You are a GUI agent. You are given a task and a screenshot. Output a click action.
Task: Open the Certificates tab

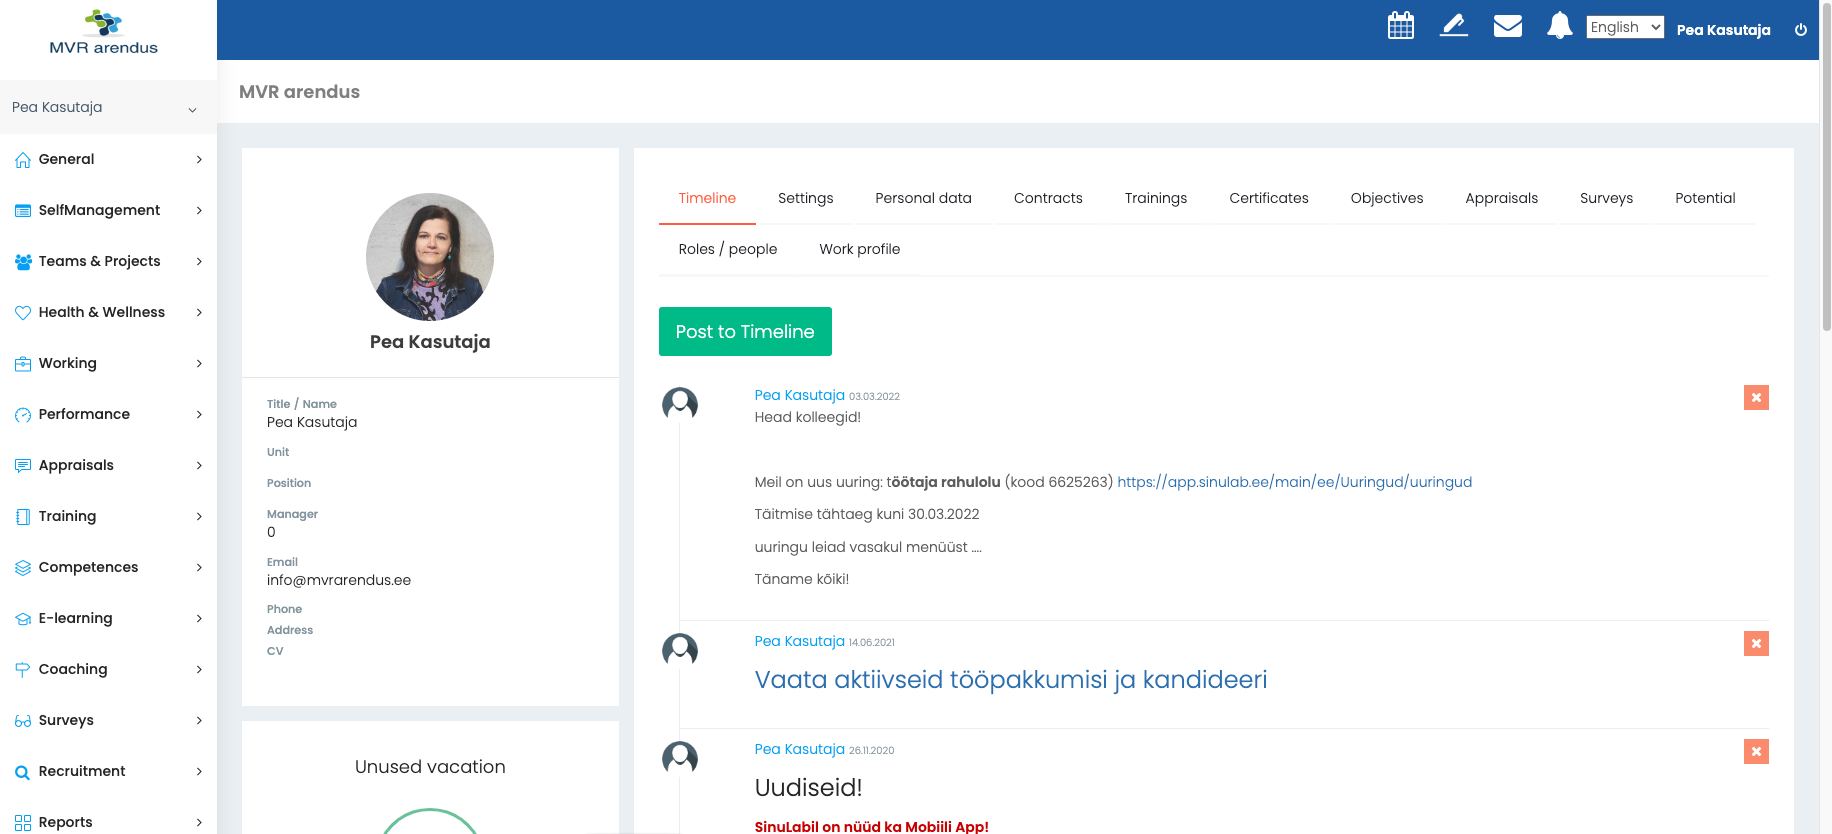pyautogui.click(x=1268, y=198)
